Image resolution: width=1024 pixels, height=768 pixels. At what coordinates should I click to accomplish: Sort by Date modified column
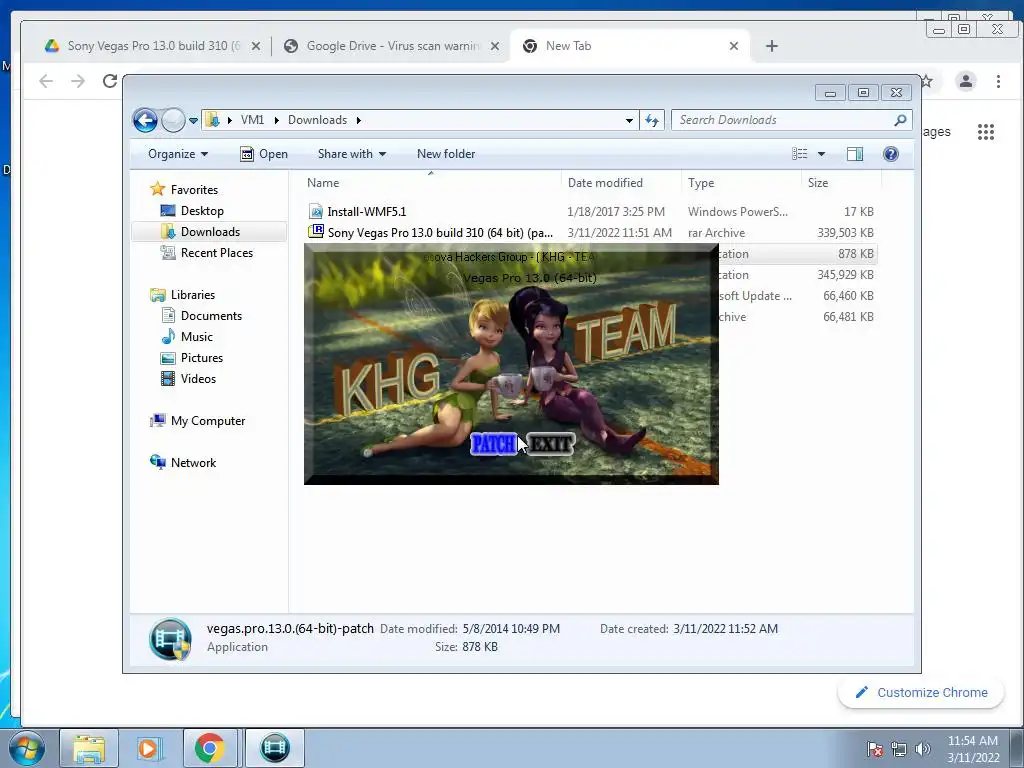point(605,183)
